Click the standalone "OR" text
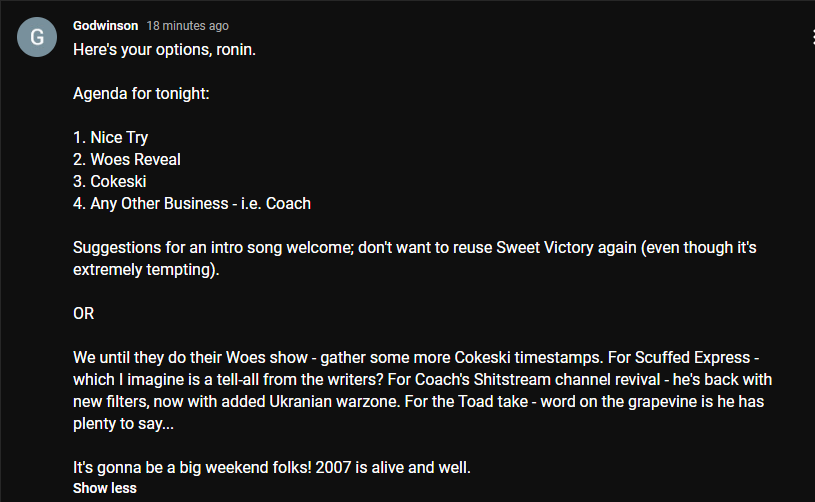 pos(84,314)
